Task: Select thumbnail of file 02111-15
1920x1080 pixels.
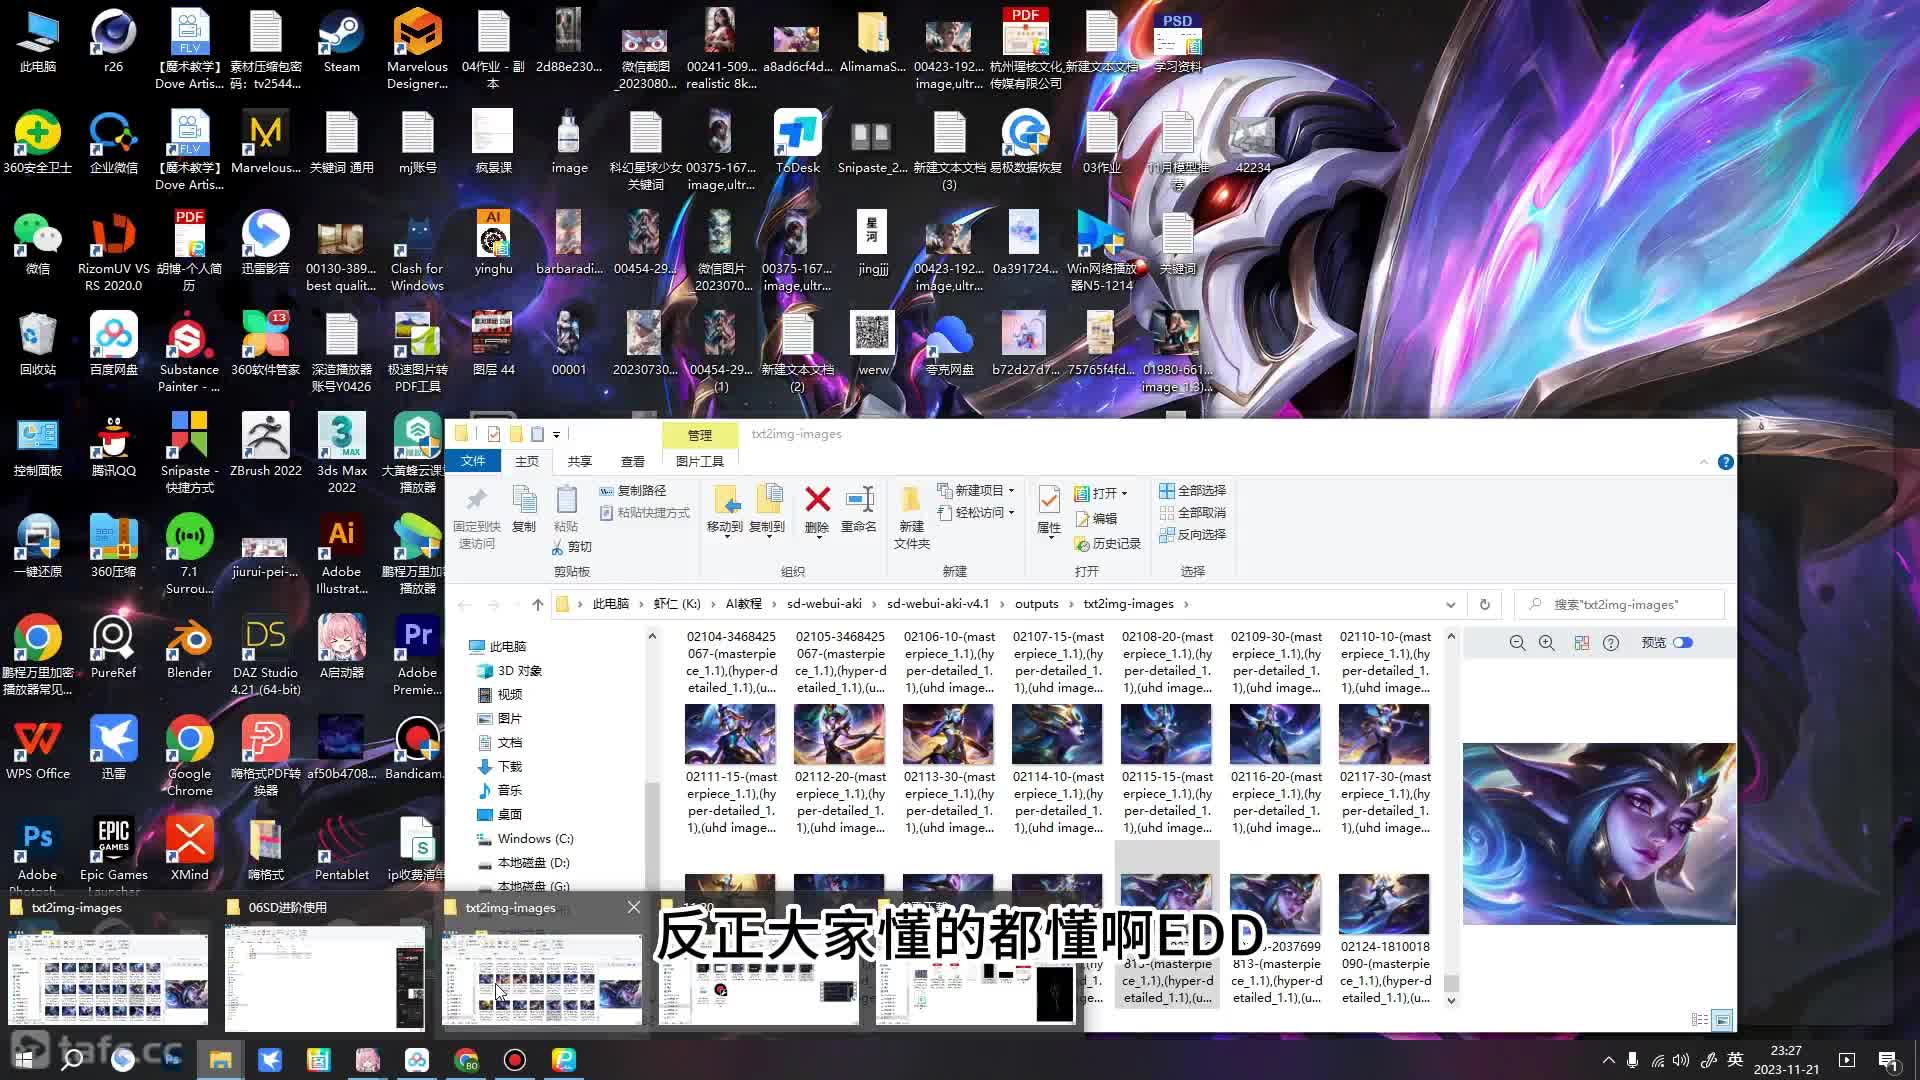Action: point(730,734)
